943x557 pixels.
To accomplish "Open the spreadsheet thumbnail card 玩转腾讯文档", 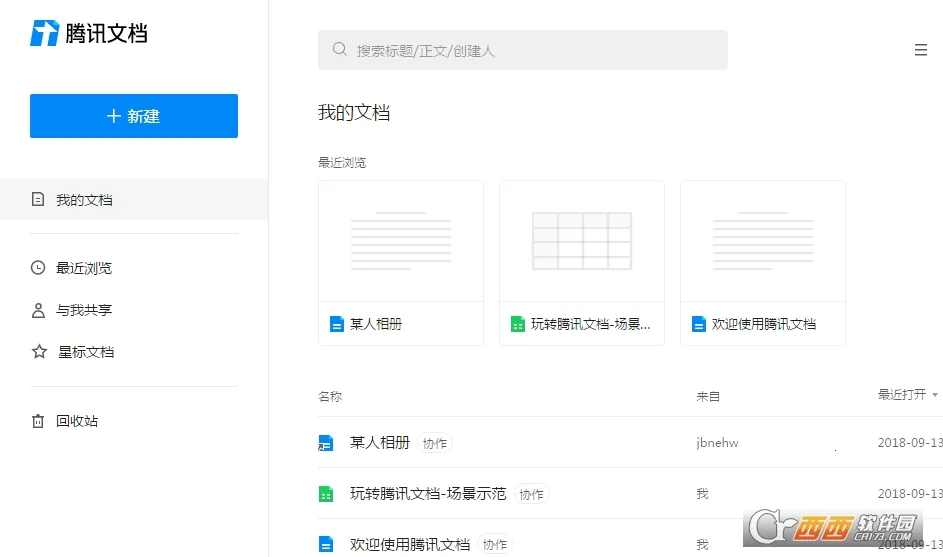I will coord(581,262).
